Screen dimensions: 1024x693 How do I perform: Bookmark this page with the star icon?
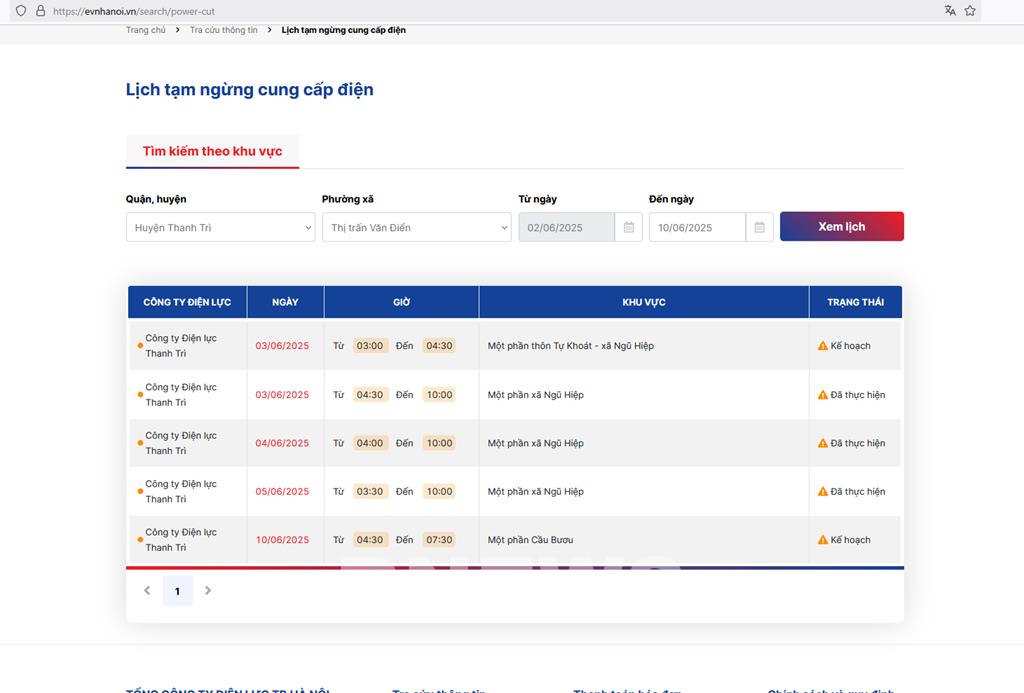pyautogui.click(x=970, y=11)
